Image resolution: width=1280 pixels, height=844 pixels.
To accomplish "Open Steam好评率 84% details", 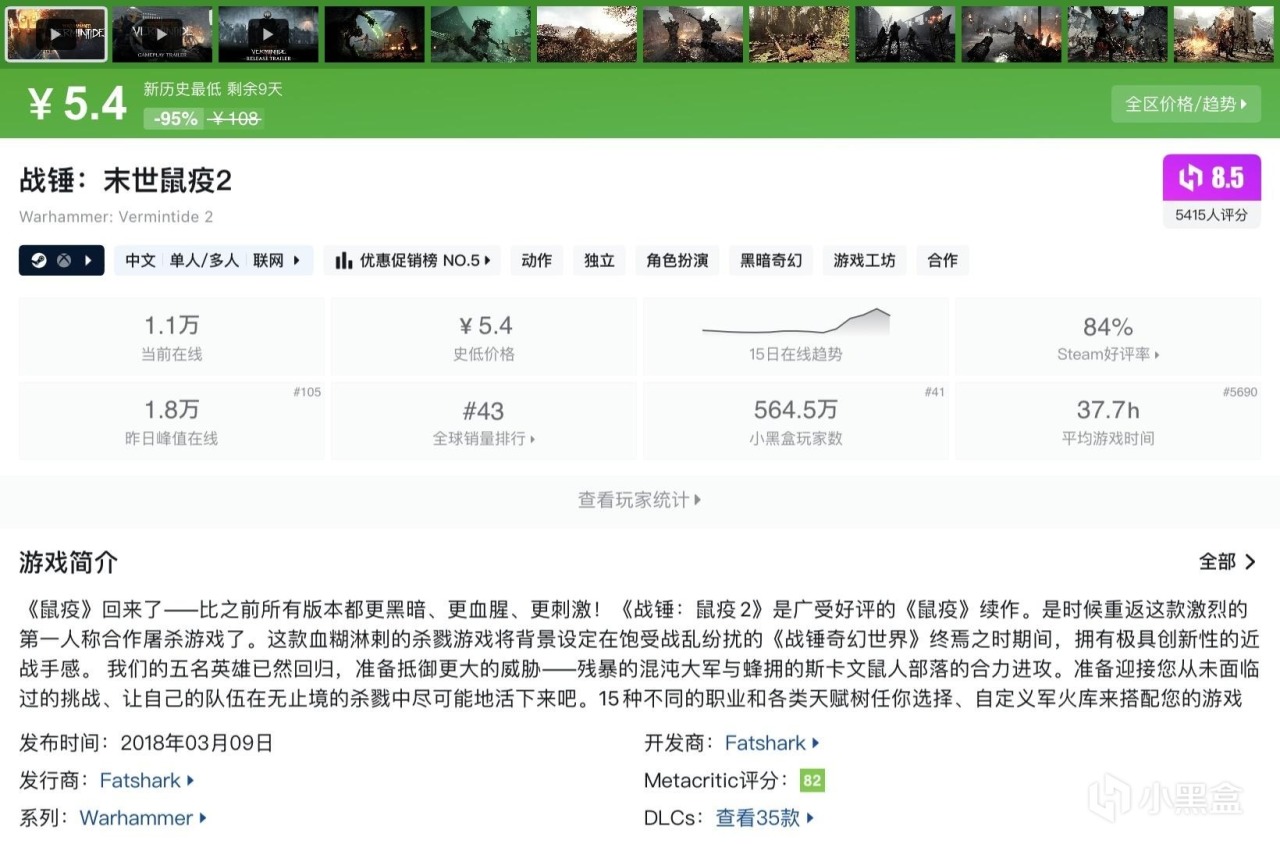I will click(1108, 337).
